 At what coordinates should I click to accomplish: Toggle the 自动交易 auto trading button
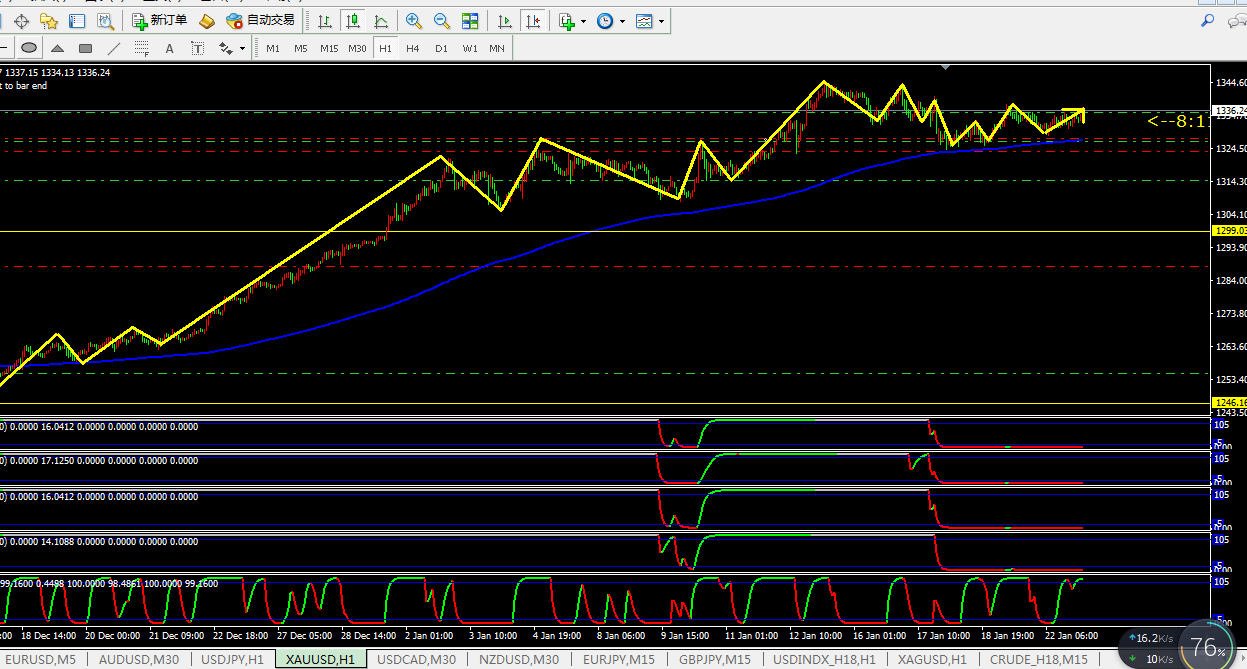pos(261,21)
